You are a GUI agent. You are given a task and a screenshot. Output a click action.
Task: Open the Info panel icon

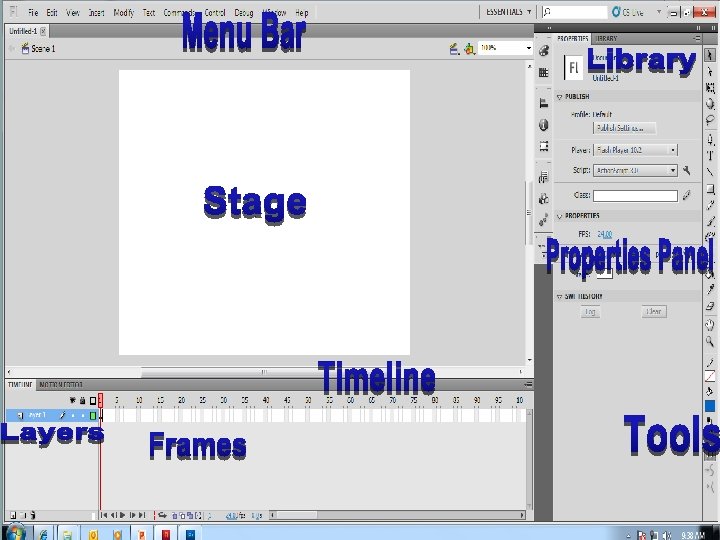[544, 124]
